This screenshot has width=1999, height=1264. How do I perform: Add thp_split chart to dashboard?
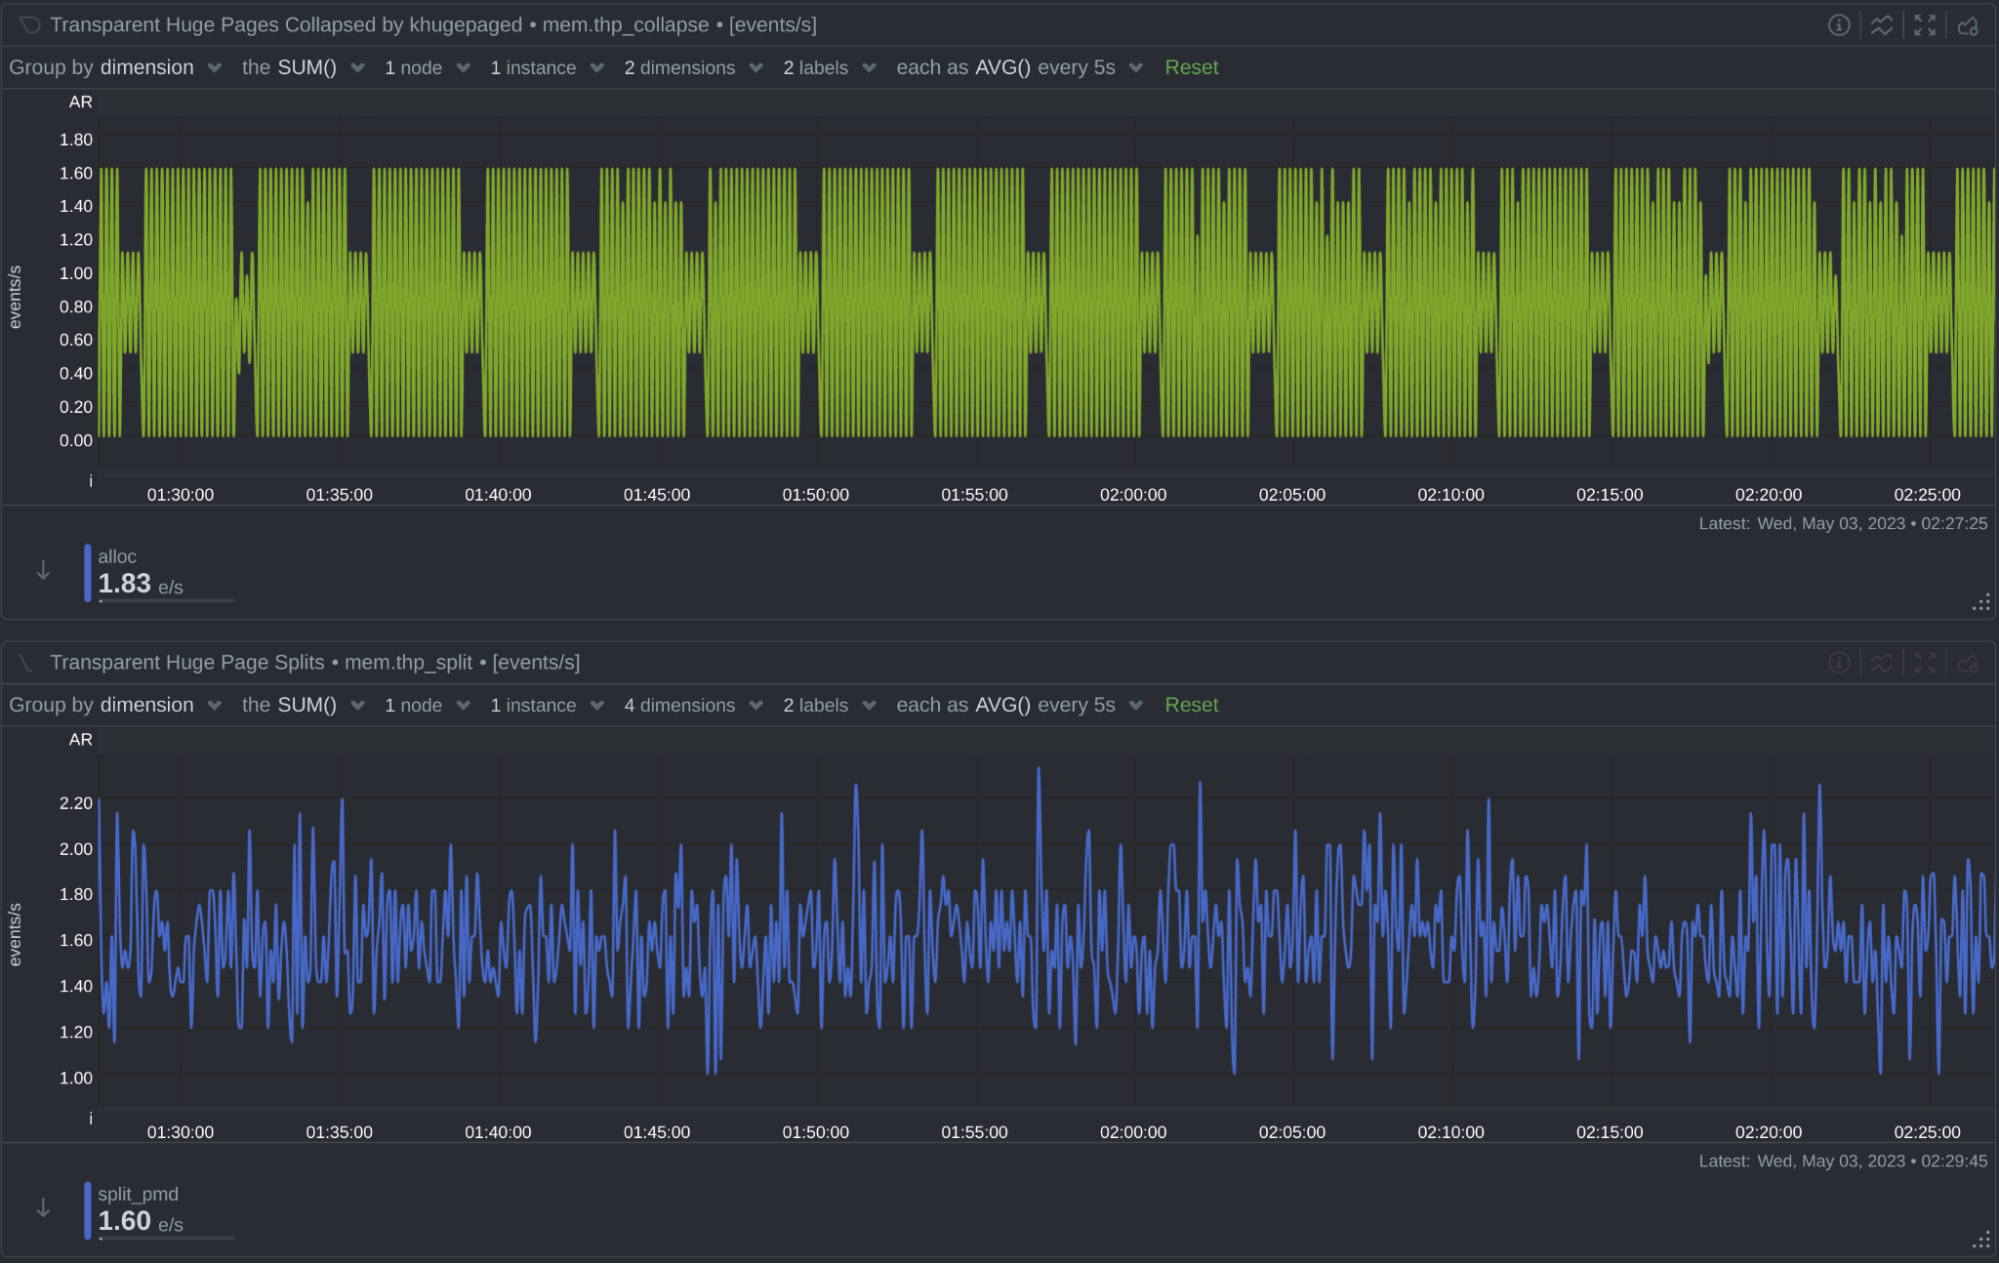tap(1967, 662)
